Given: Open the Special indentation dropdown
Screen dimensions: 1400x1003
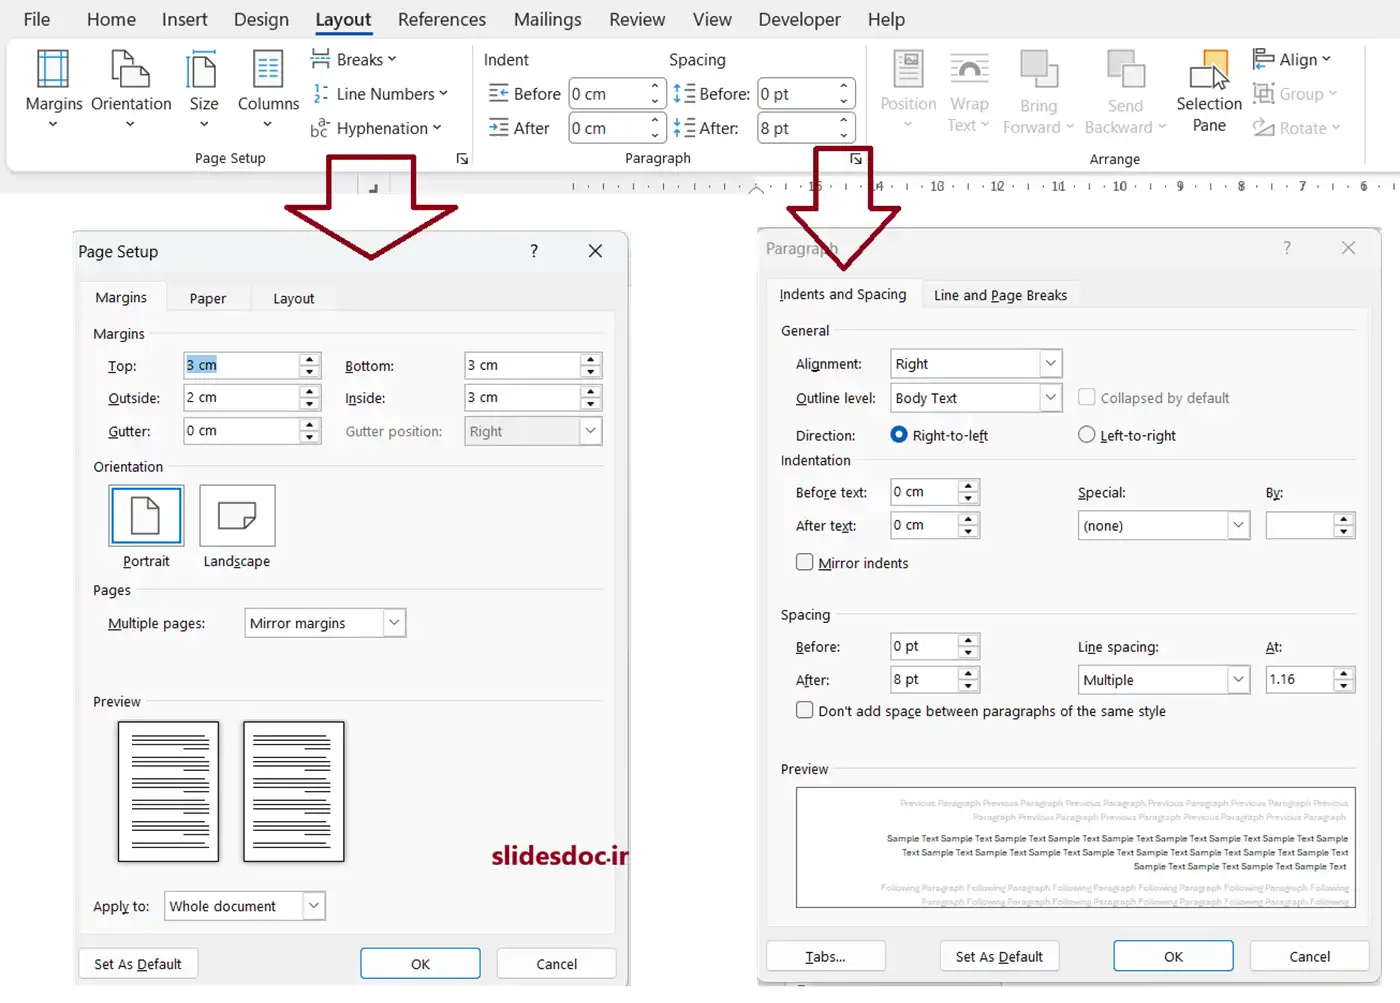Looking at the screenshot, I should [x=1238, y=525].
